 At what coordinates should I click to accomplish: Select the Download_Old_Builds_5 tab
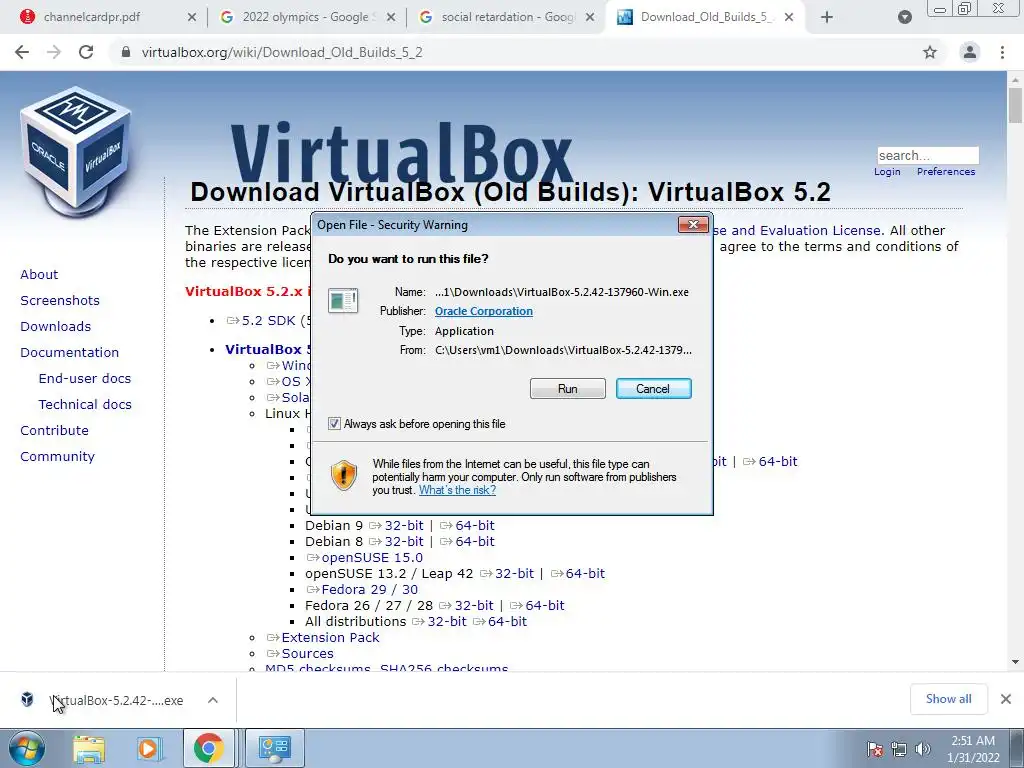click(704, 17)
